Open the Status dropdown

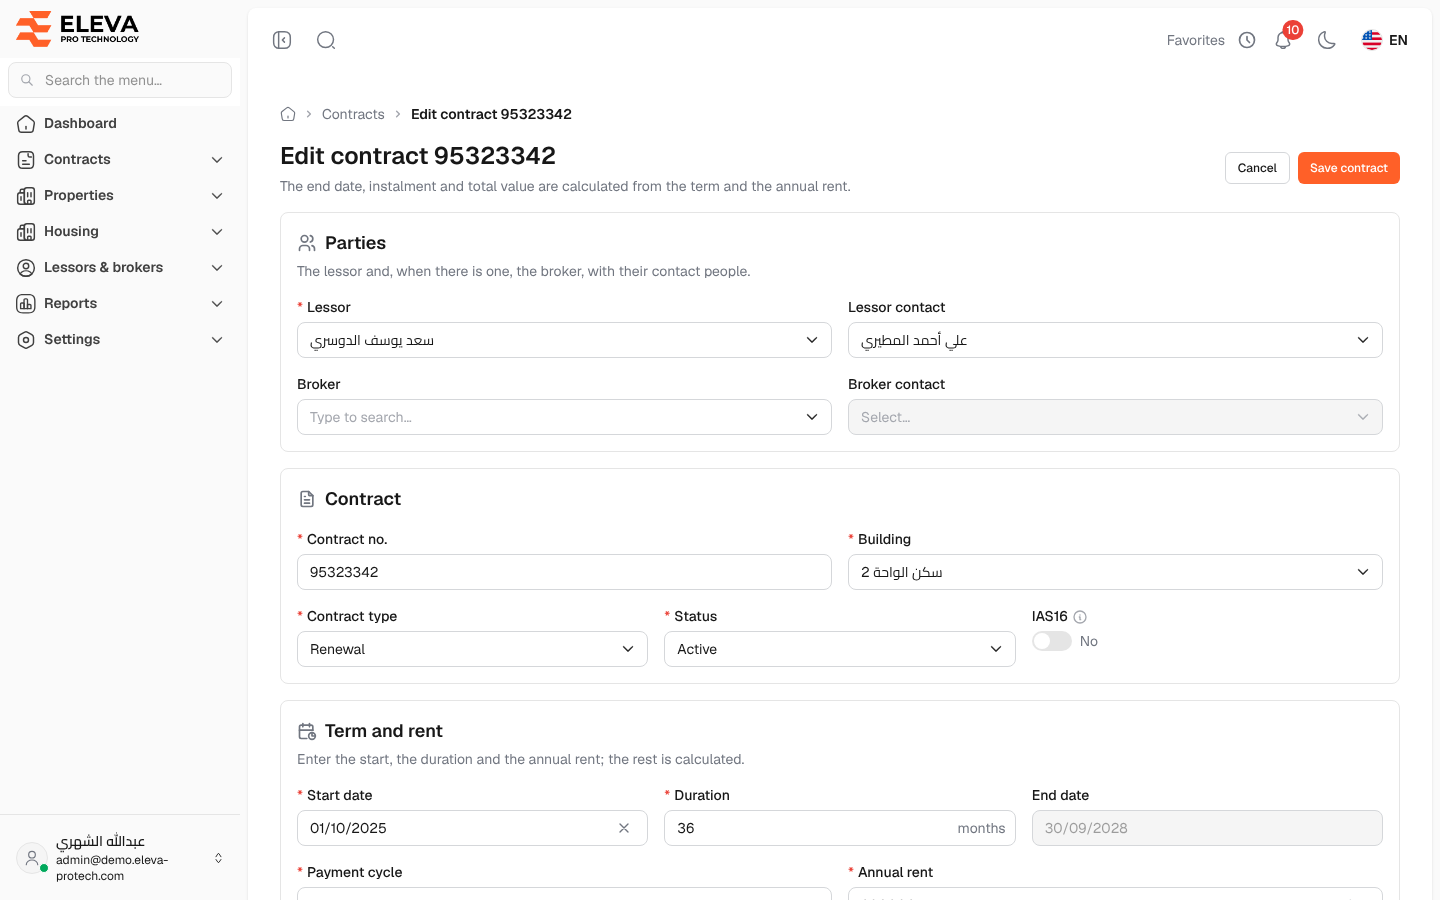(840, 649)
